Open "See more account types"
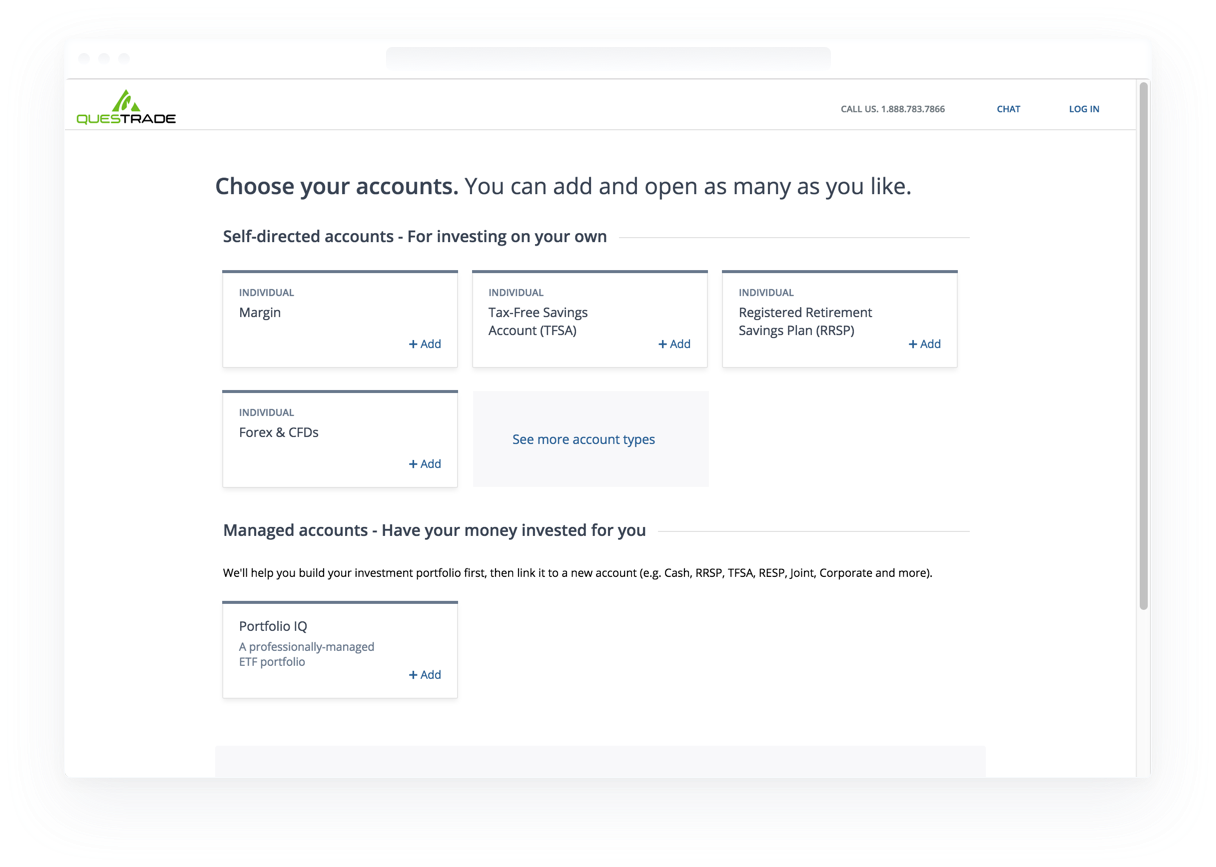The image size is (1216, 867). coord(583,439)
